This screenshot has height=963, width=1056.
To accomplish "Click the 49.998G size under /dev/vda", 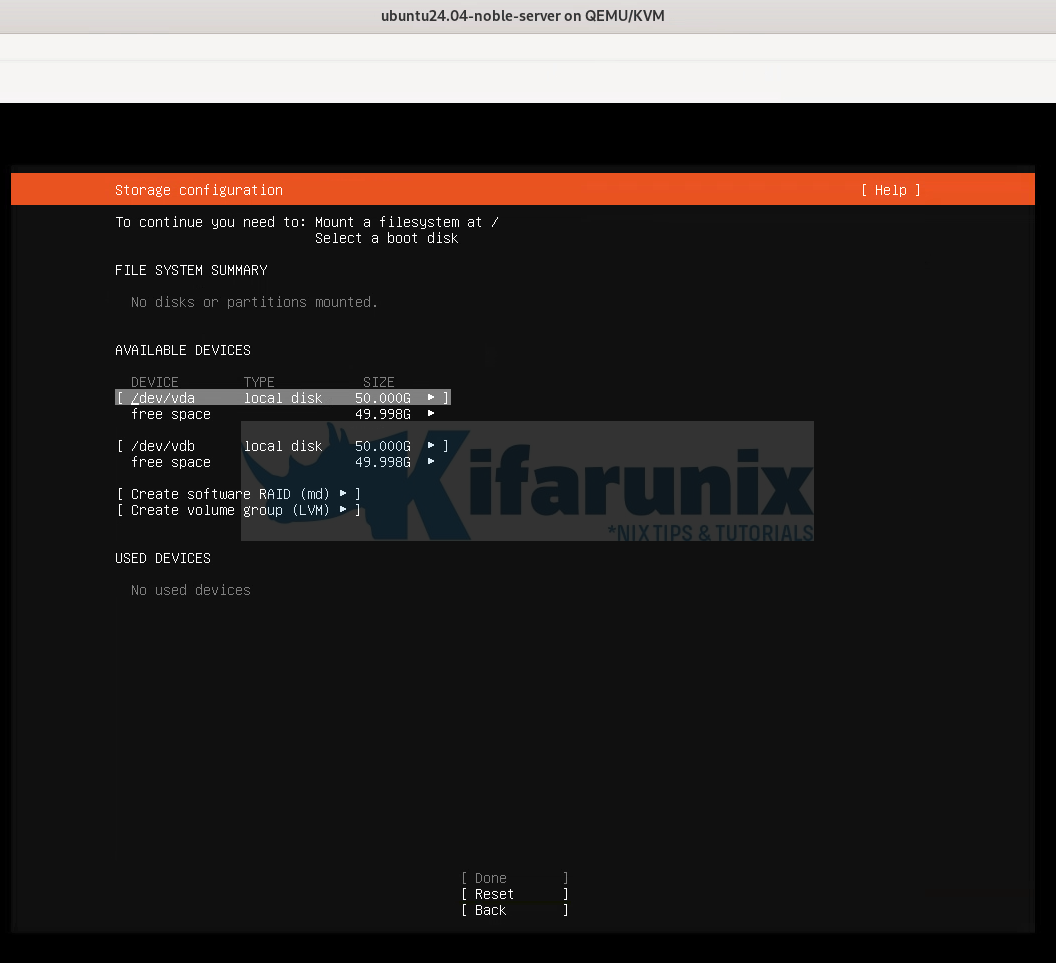I will (x=383, y=414).
